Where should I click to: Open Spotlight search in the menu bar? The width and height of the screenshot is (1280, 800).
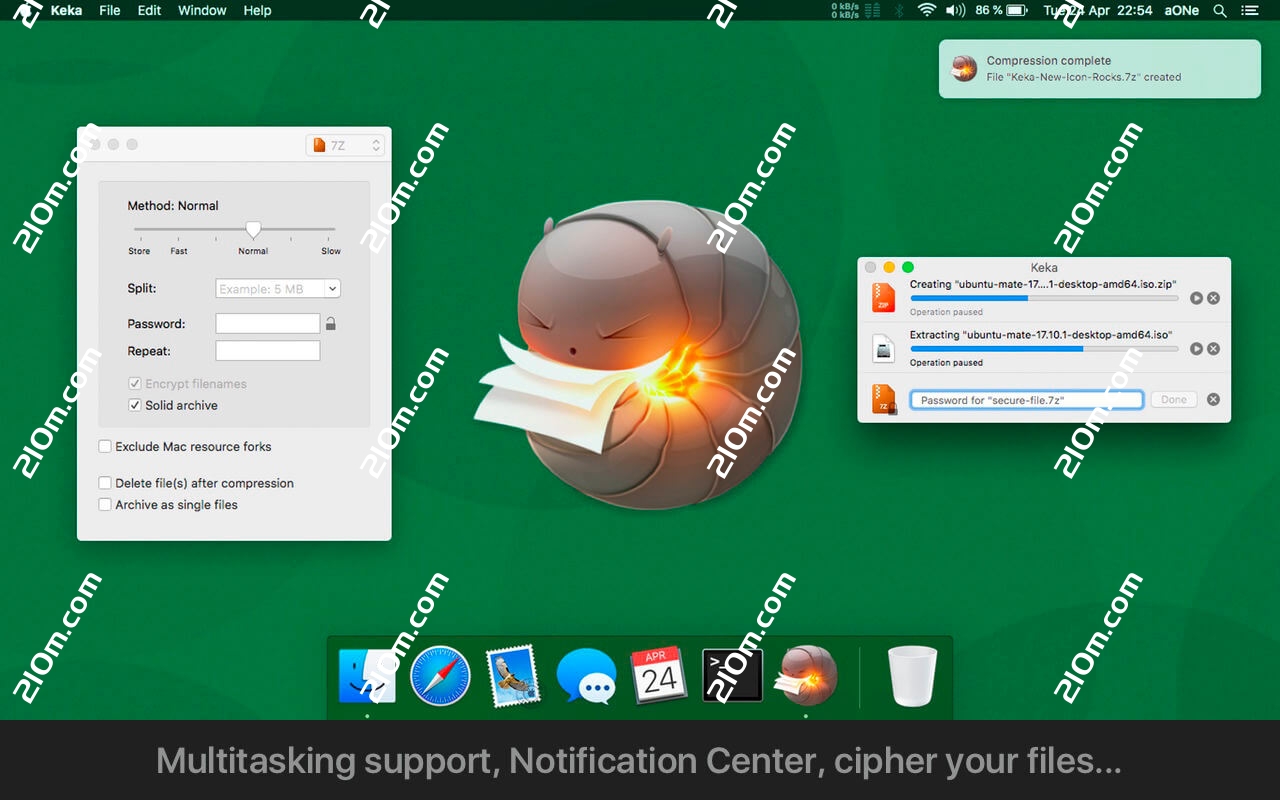point(1220,11)
